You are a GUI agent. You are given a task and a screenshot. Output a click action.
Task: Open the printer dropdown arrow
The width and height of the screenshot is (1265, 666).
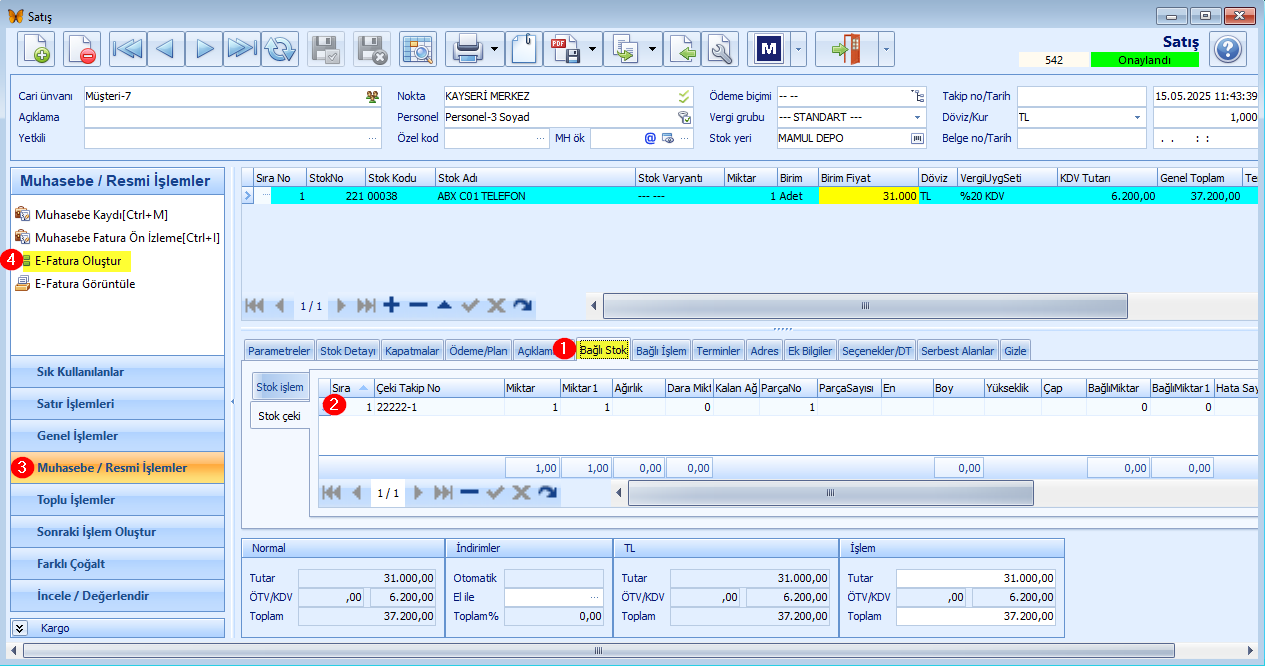tap(494, 48)
